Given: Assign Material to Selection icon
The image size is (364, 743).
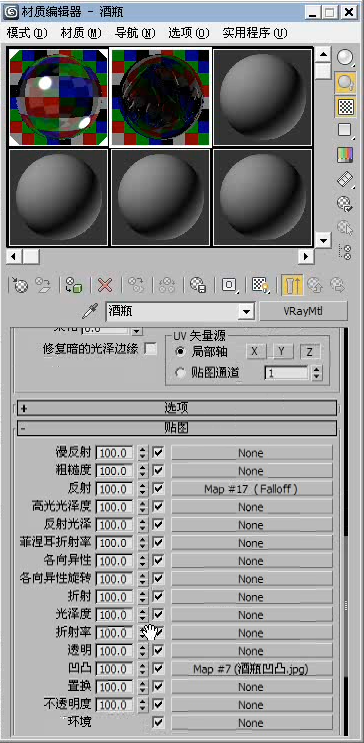Looking at the screenshot, I should pos(74,285).
